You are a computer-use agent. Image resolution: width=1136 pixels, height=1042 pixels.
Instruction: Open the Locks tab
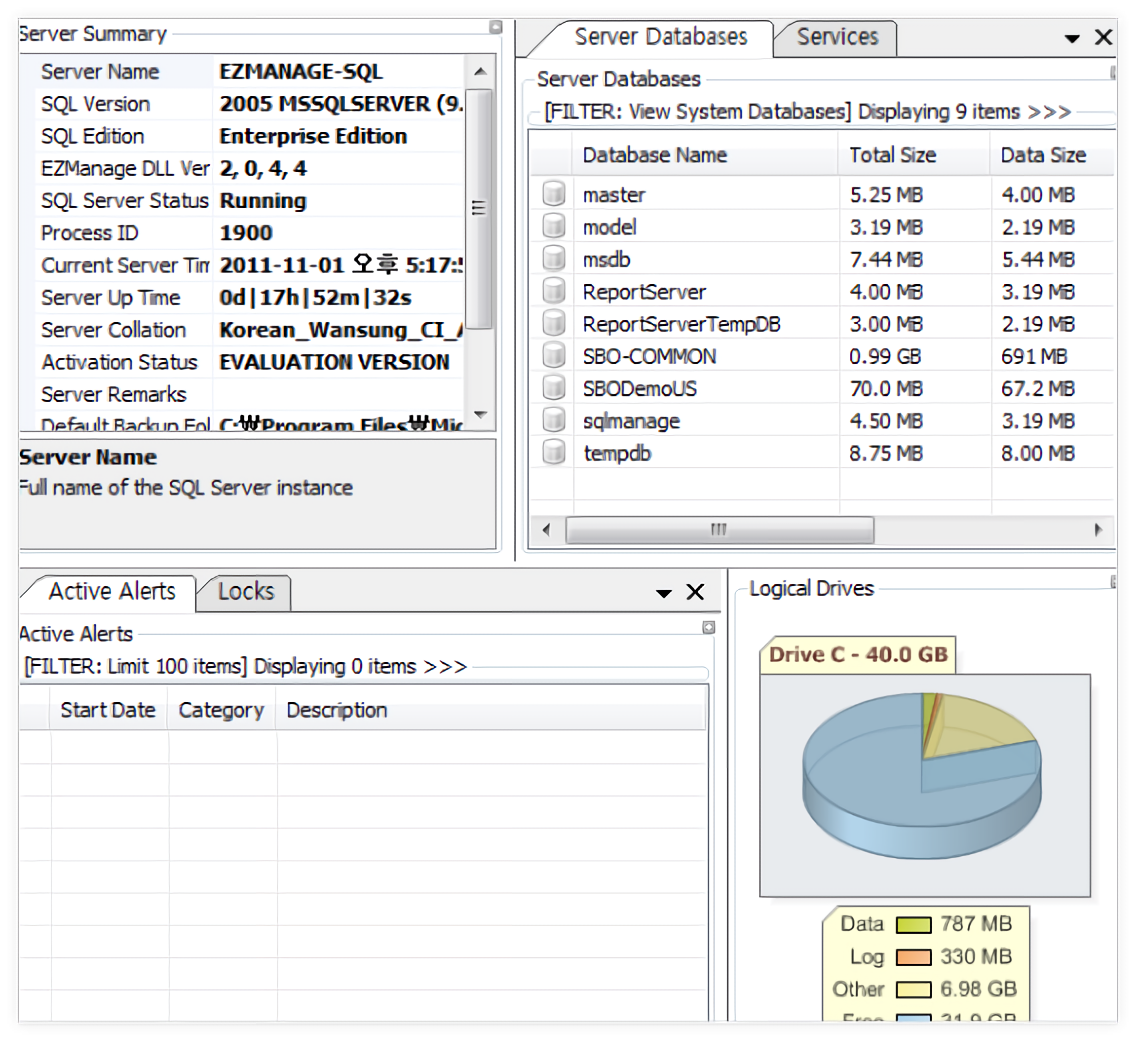click(x=245, y=591)
